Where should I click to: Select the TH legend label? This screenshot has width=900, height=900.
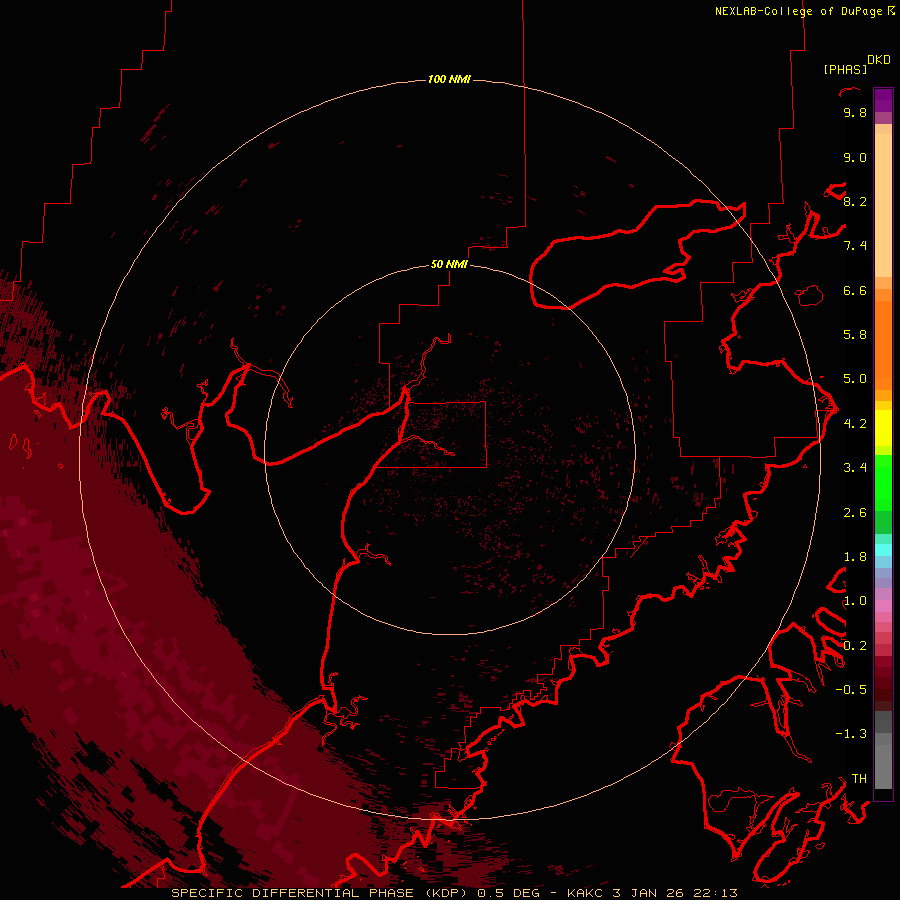point(859,779)
